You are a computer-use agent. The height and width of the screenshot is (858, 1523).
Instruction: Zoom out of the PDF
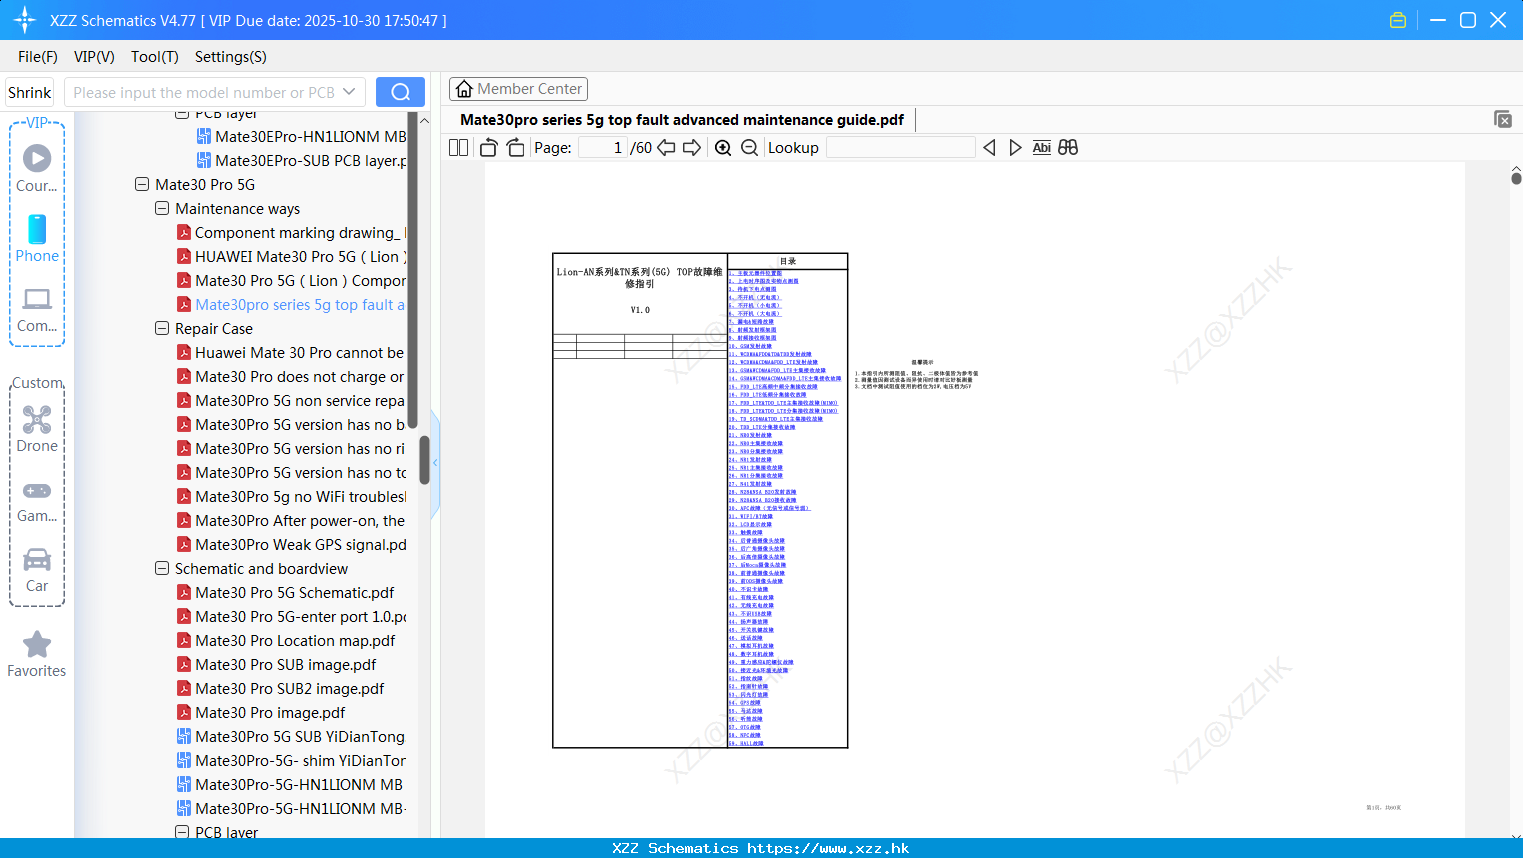(749, 148)
